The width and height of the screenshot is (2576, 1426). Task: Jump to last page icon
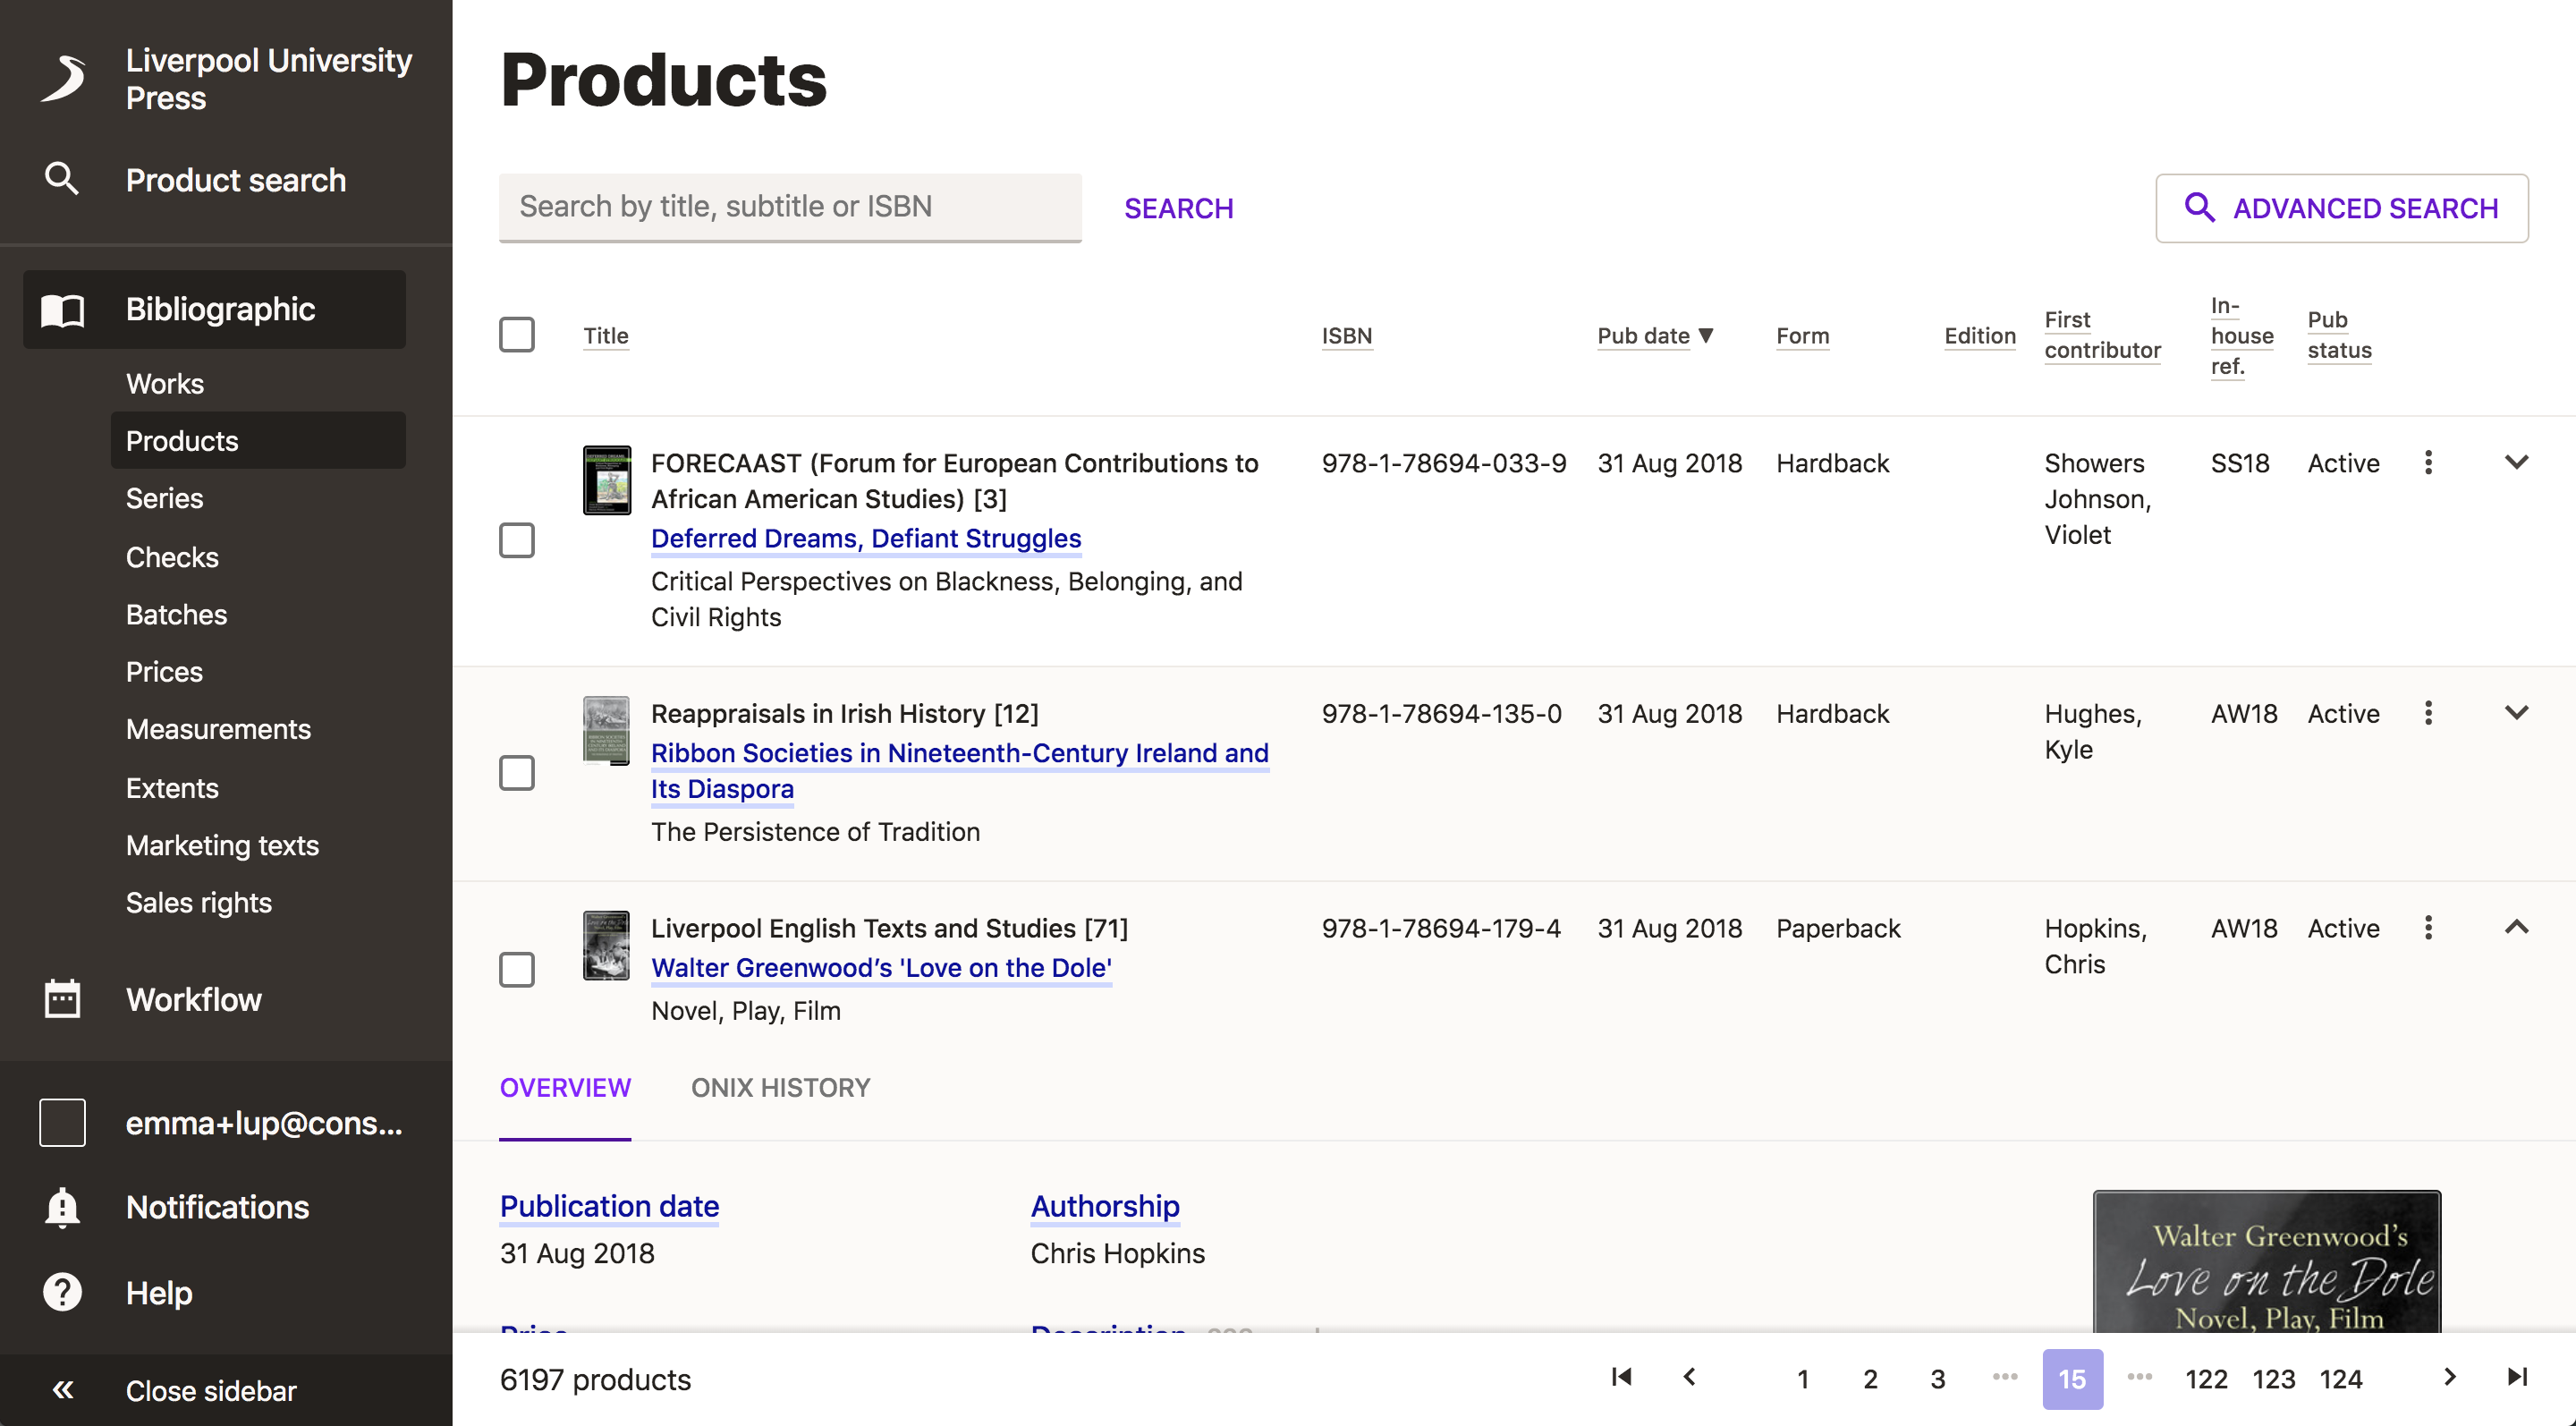[2517, 1378]
